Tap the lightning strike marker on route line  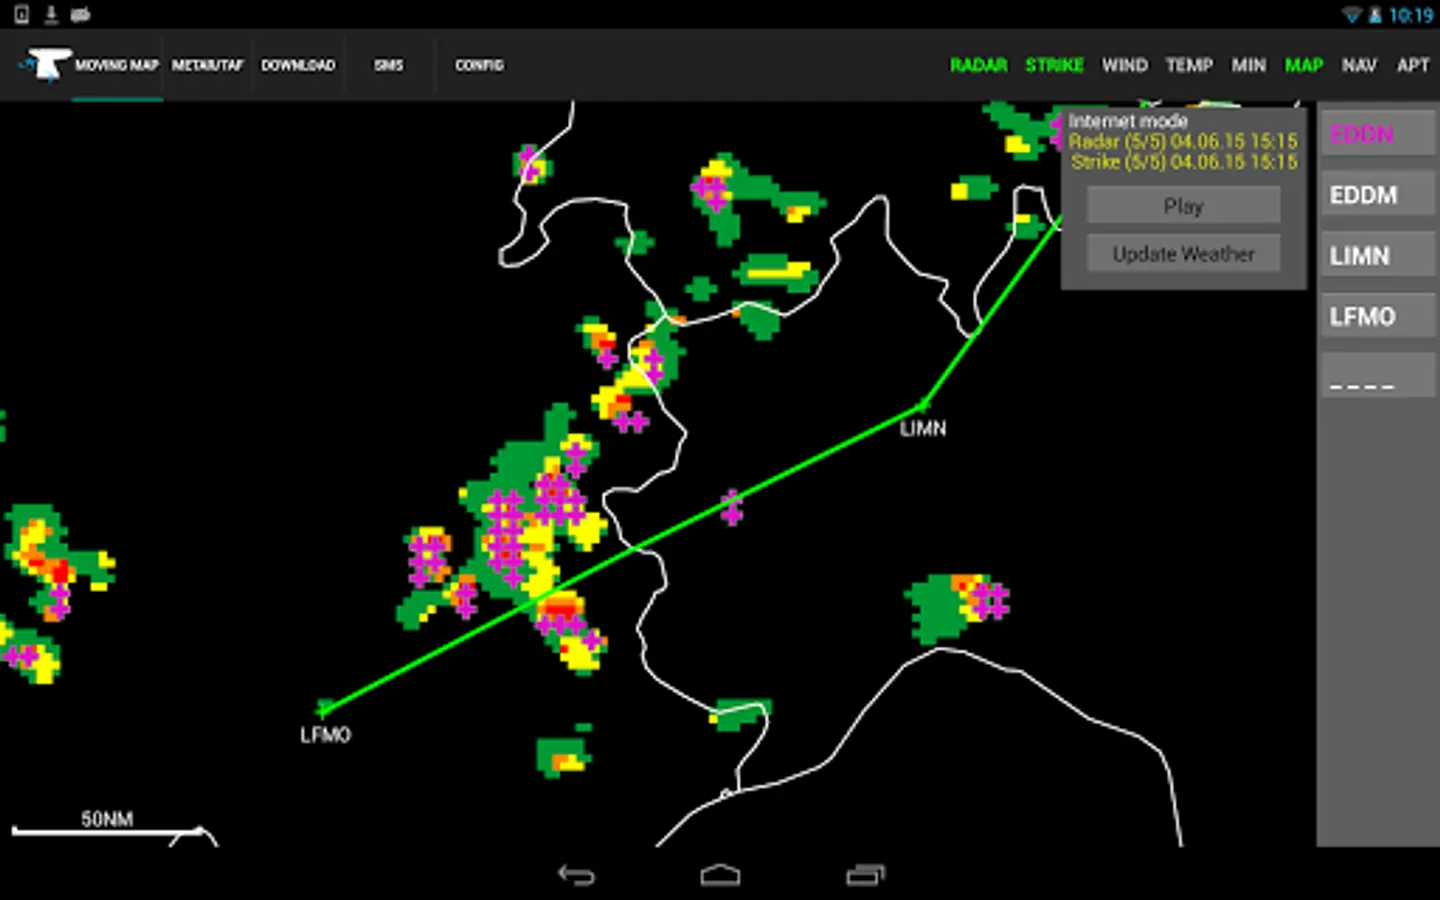click(732, 507)
